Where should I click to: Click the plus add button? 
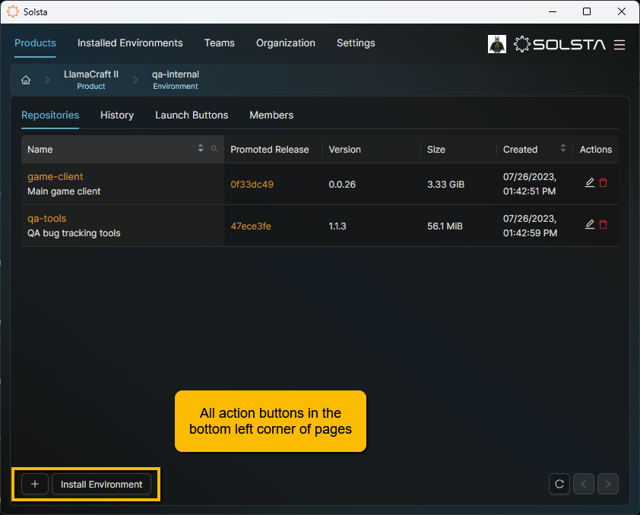click(x=35, y=484)
